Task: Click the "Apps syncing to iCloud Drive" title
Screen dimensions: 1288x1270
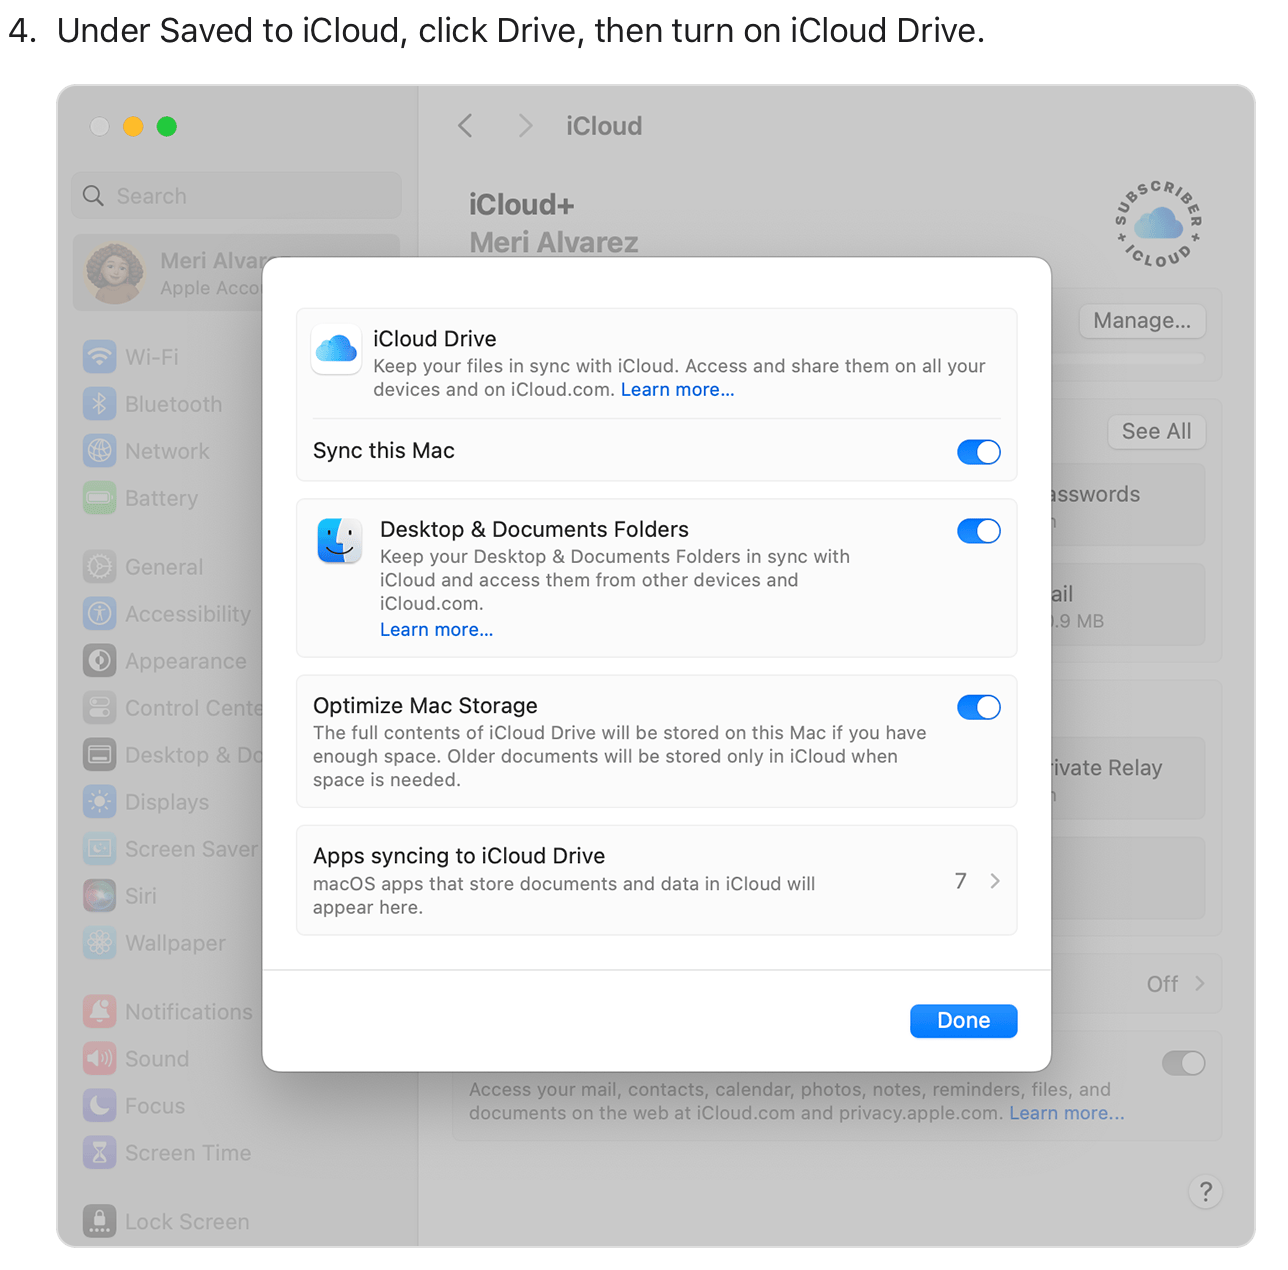Action: point(459,856)
